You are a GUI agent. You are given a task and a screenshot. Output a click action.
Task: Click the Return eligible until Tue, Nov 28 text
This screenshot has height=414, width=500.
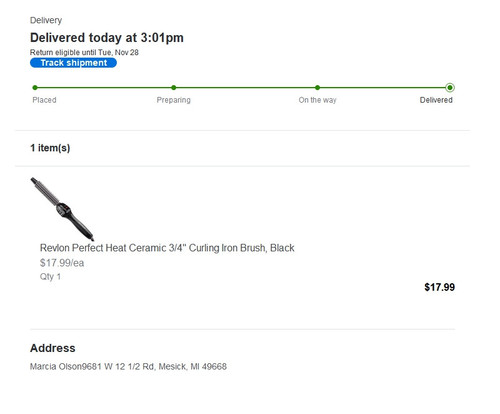[x=84, y=52]
